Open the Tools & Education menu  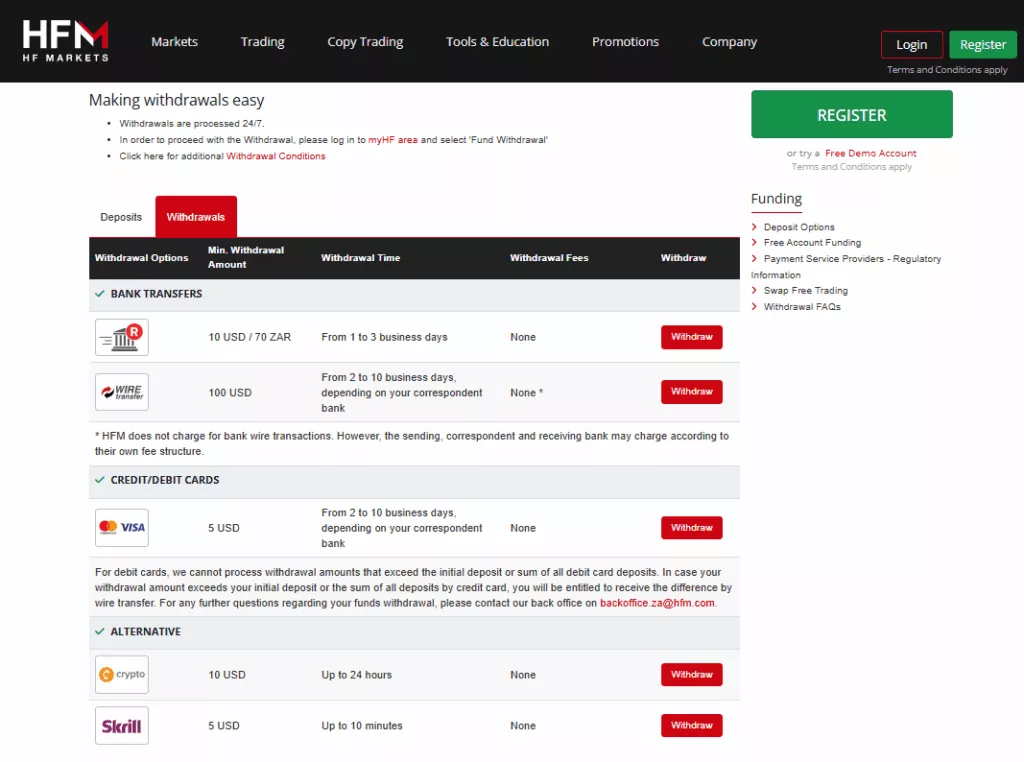(x=497, y=42)
